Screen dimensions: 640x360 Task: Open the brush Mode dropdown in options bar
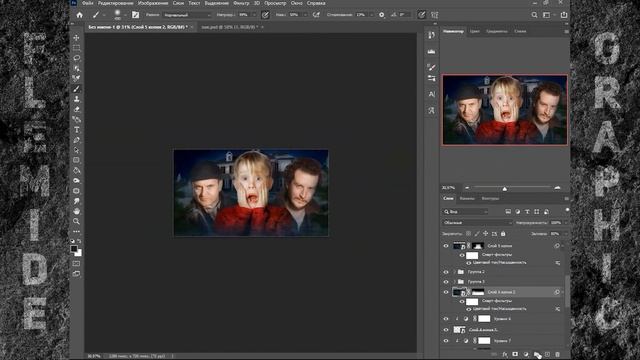[187, 15]
